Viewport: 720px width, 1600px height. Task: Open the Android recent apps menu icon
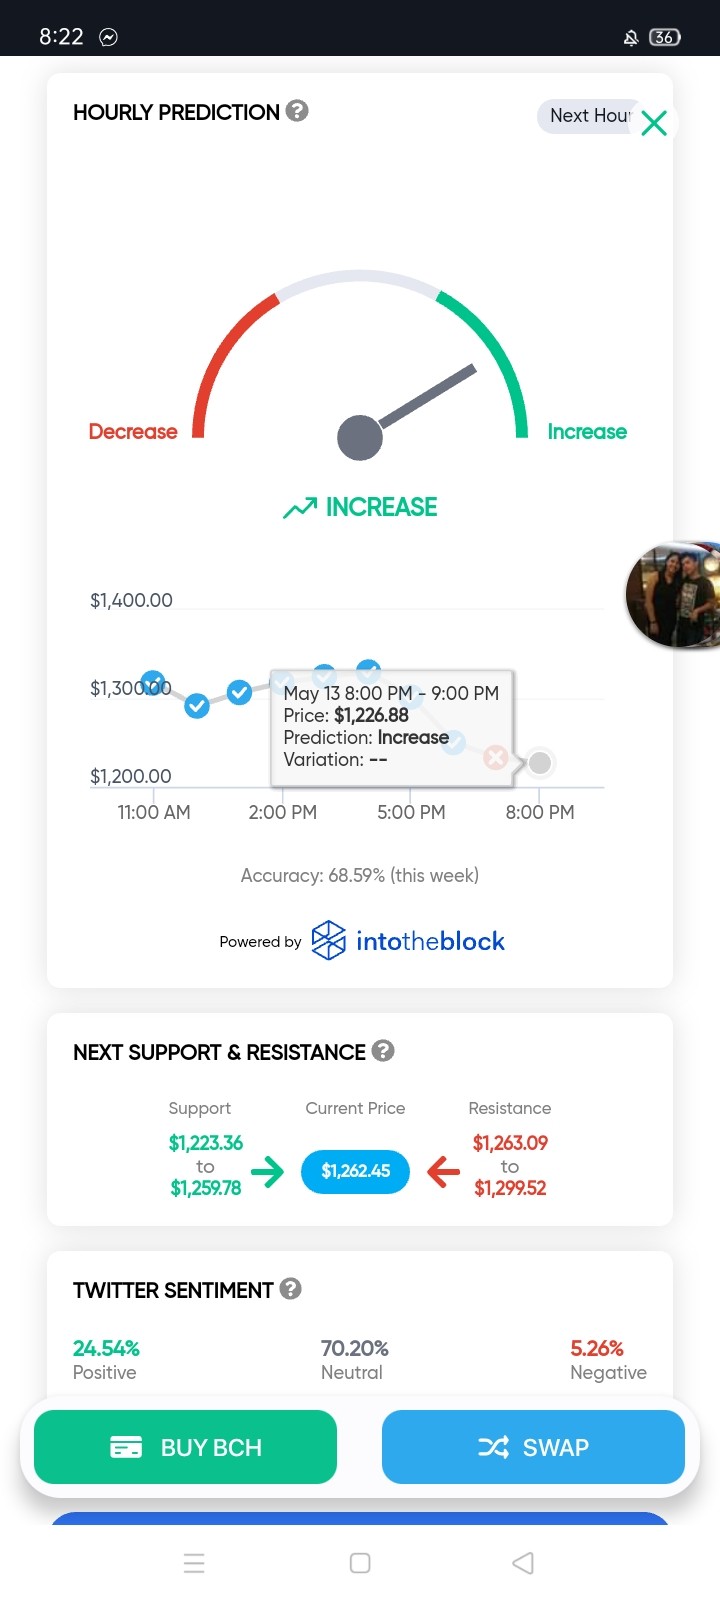195,1563
